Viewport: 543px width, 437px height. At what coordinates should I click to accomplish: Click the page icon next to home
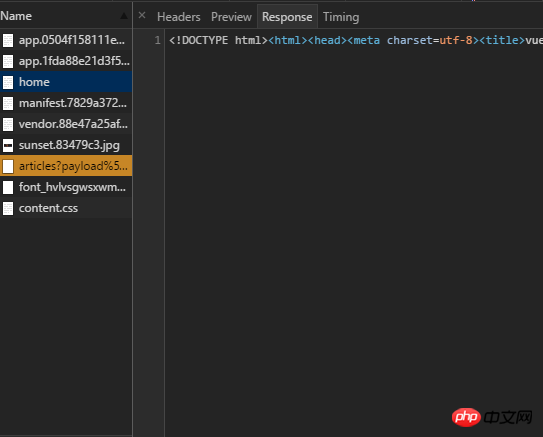coord(8,82)
